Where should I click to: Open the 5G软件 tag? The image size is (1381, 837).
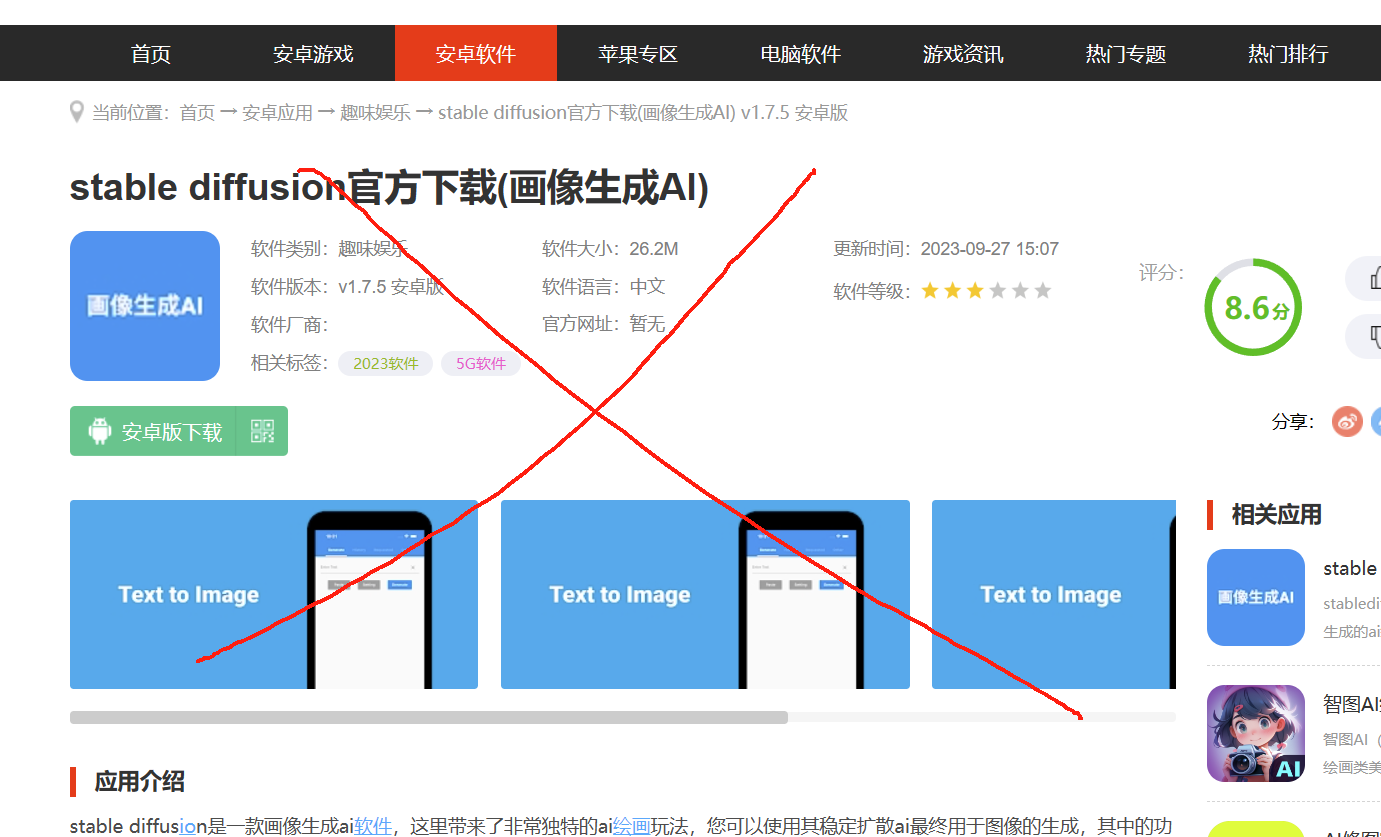[x=481, y=364]
